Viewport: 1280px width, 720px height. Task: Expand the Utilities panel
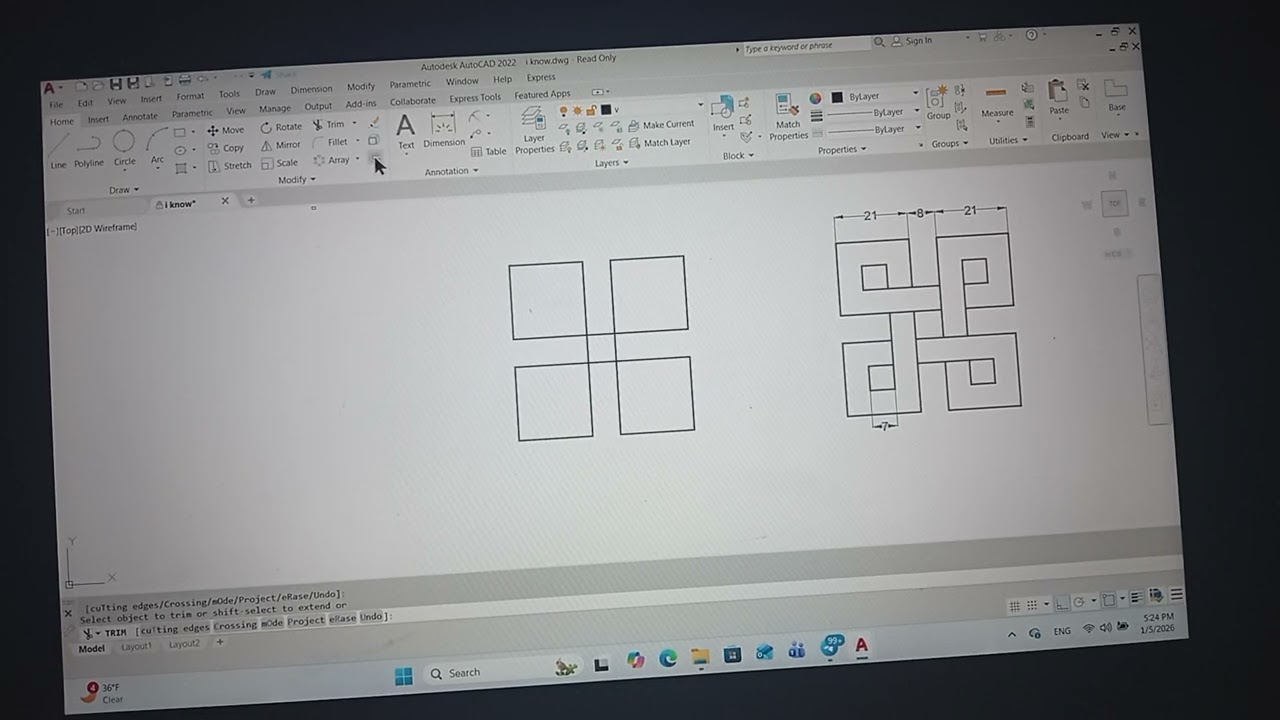1008,141
